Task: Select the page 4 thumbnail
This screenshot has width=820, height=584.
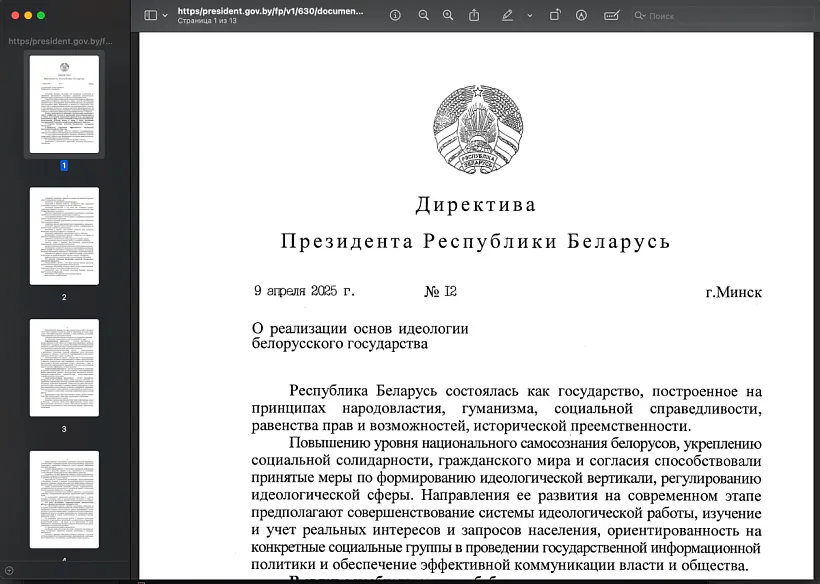Action: (64, 500)
